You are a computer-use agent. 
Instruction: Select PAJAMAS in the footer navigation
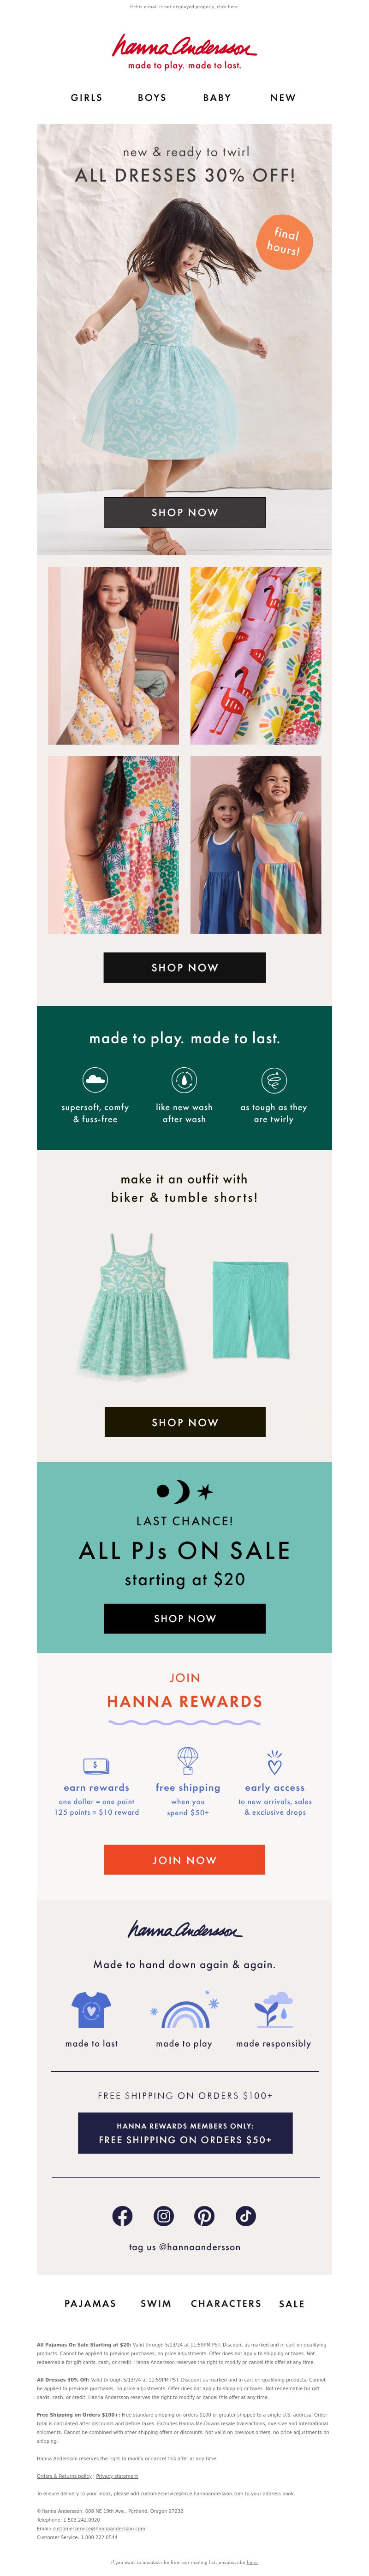[x=90, y=2303]
